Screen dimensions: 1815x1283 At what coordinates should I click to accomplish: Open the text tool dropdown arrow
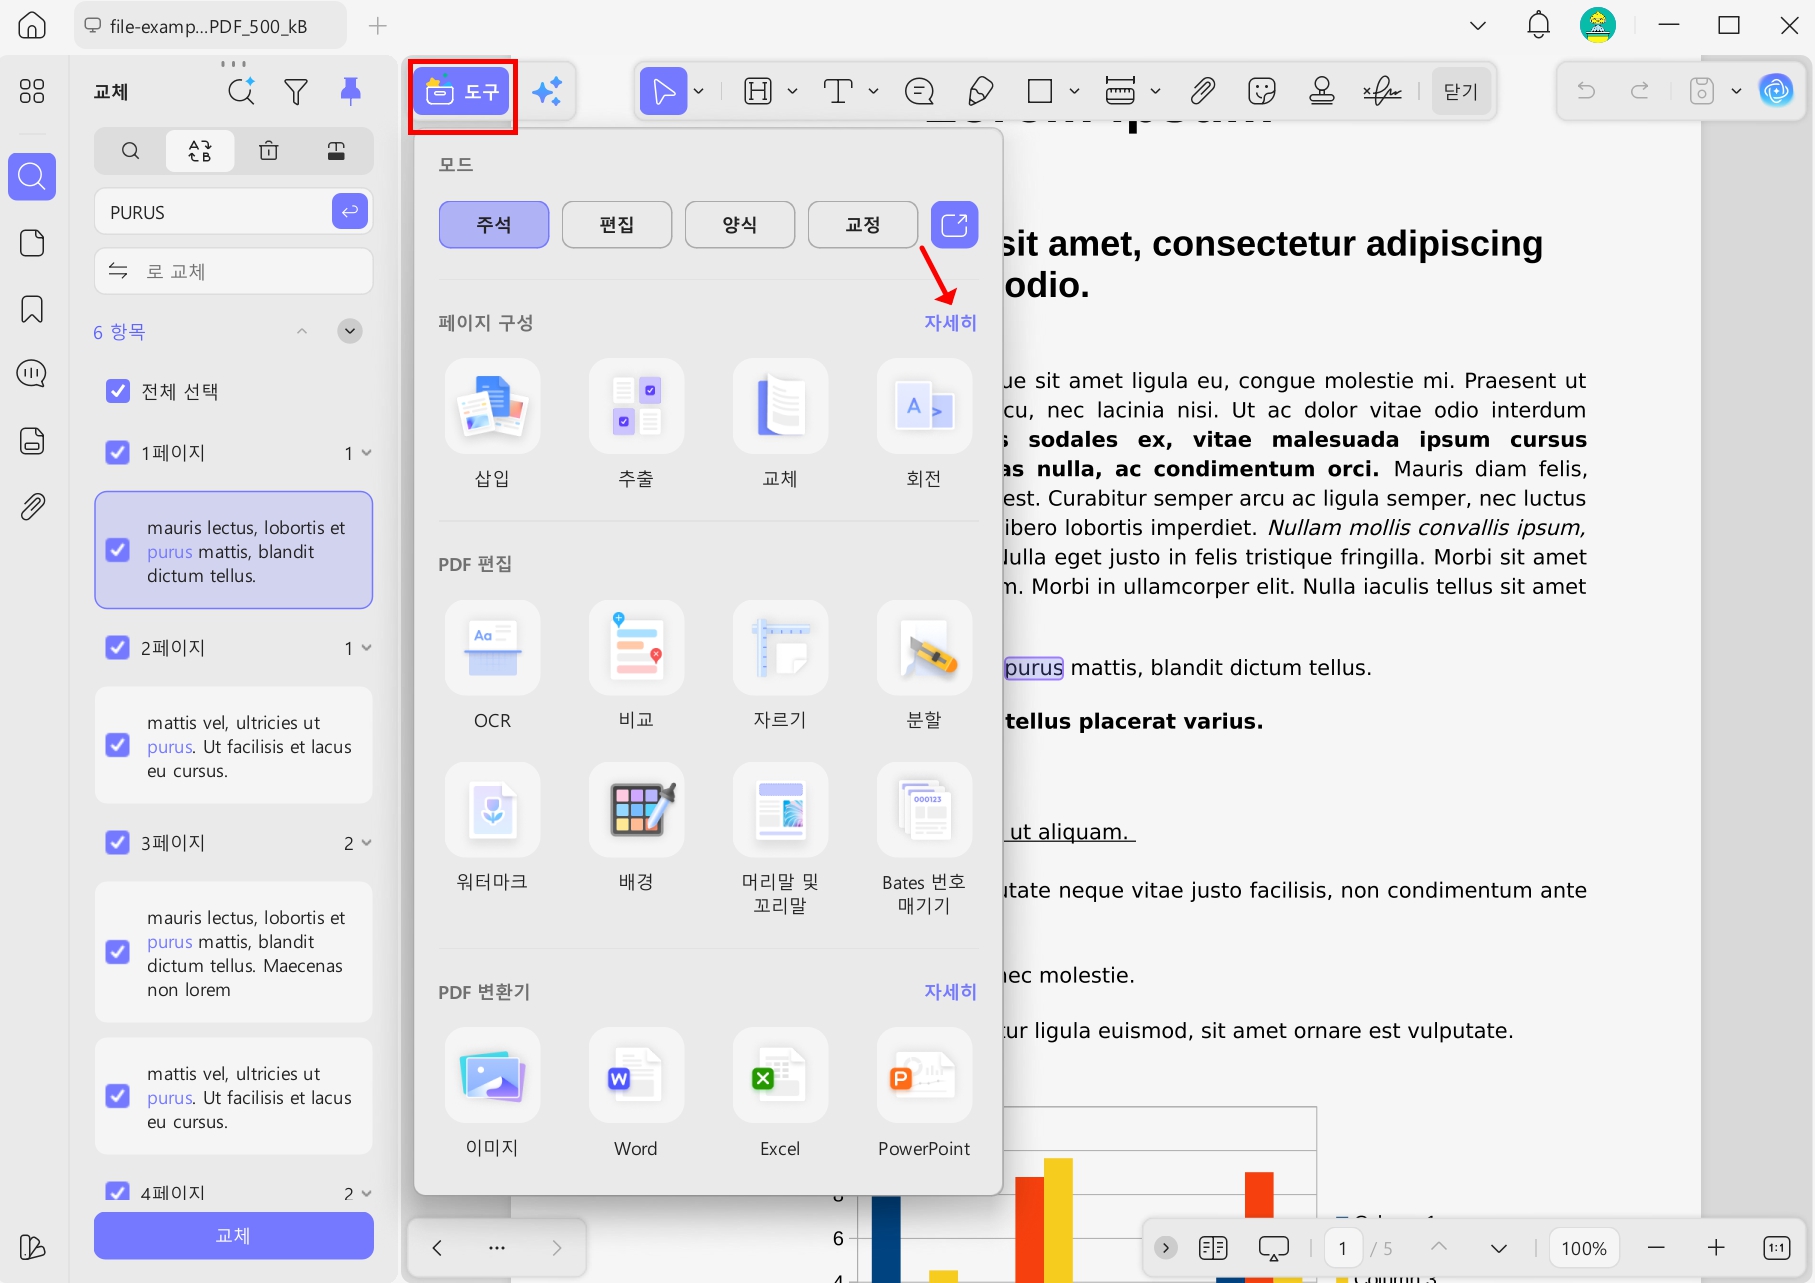pyautogui.click(x=873, y=92)
